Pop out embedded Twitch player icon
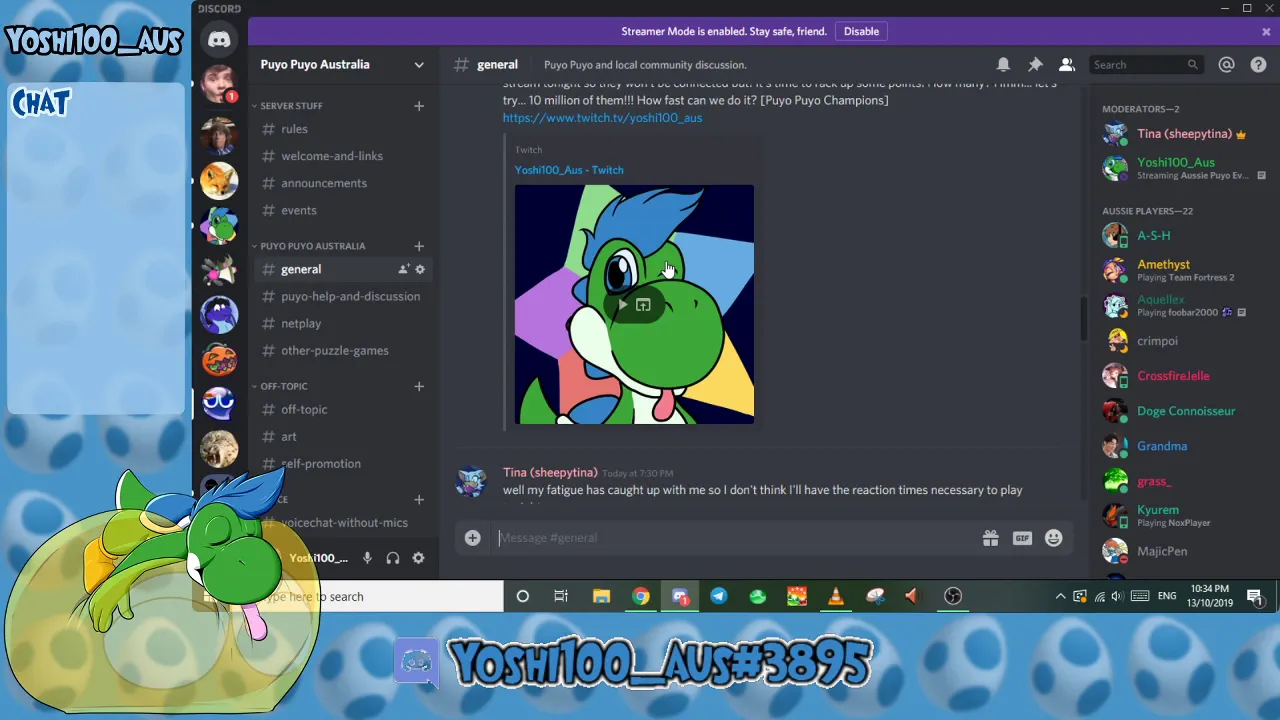 643,305
